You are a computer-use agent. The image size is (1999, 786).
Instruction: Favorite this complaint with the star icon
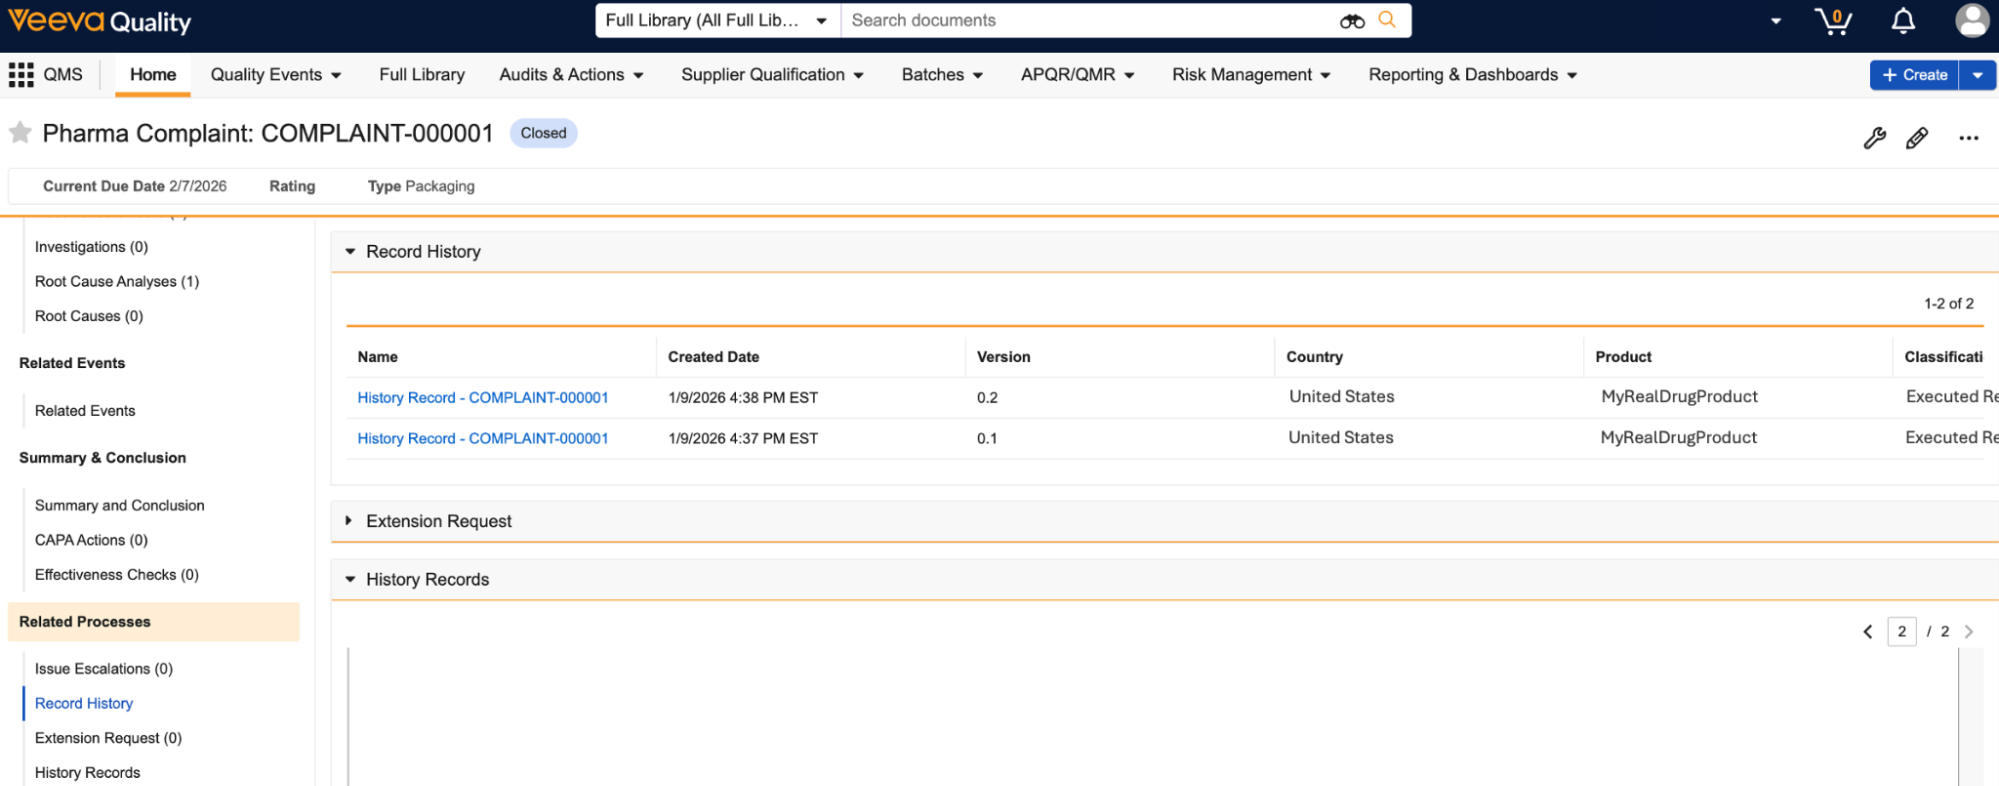(20, 133)
